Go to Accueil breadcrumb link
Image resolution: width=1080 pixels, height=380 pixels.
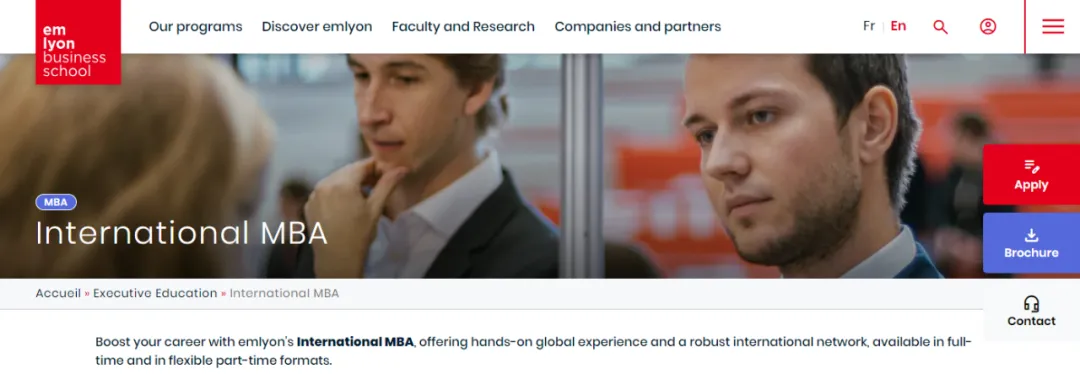[x=59, y=293]
